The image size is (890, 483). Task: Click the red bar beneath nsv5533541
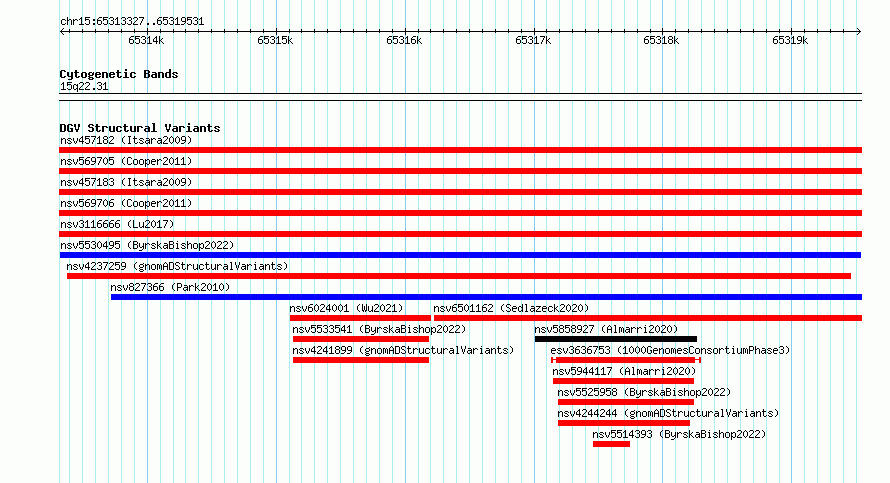(361, 339)
